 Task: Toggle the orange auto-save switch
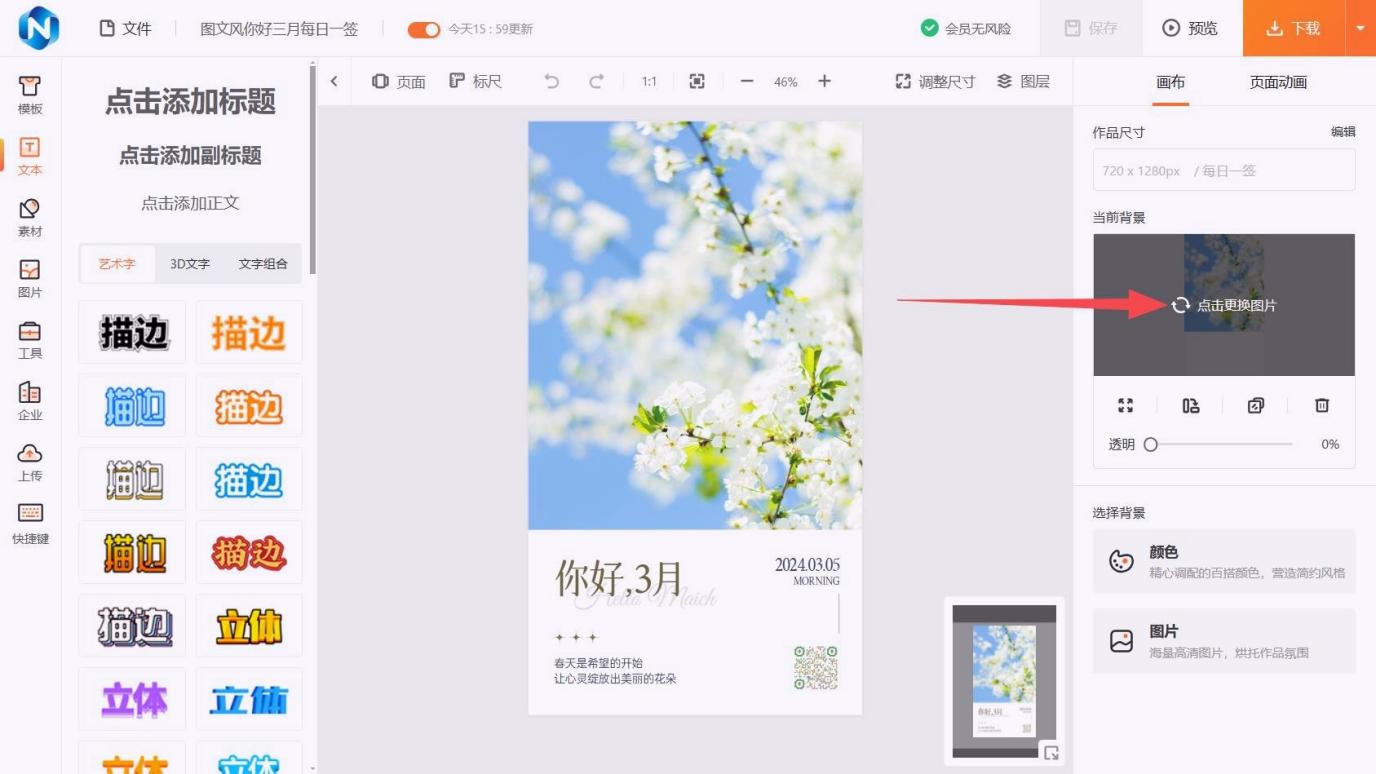(x=424, y=29)
